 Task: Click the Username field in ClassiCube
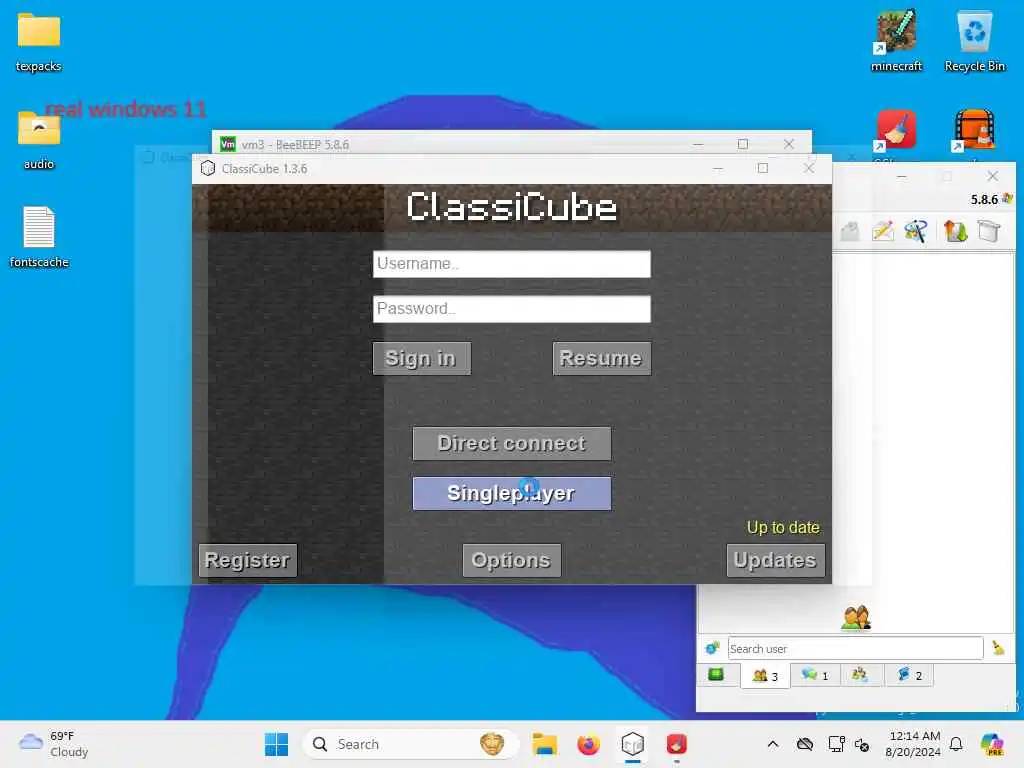(x=511, y=264)
